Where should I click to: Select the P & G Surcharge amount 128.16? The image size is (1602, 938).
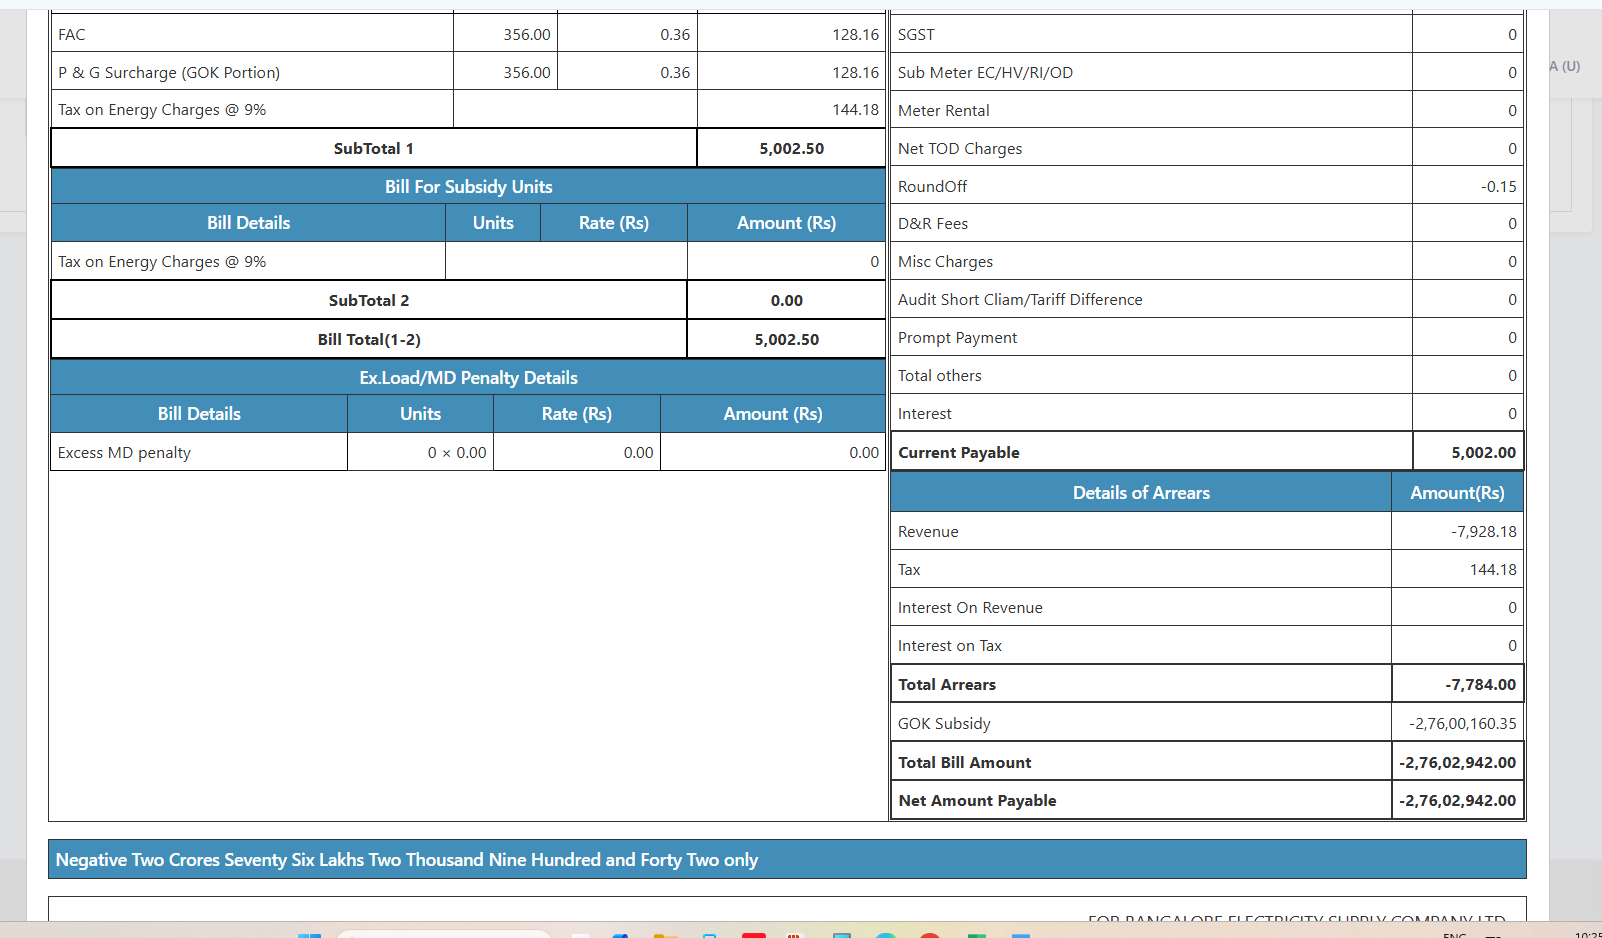pyautogui.click(x=856, y=73)
